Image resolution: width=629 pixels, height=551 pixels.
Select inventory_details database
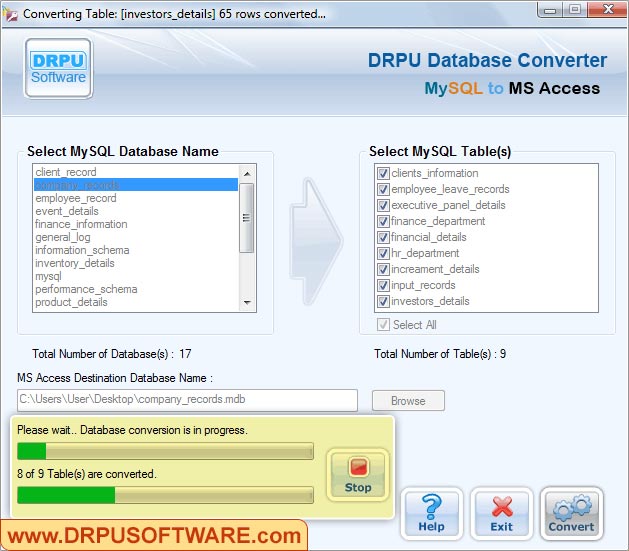click(x=136, y=263)
